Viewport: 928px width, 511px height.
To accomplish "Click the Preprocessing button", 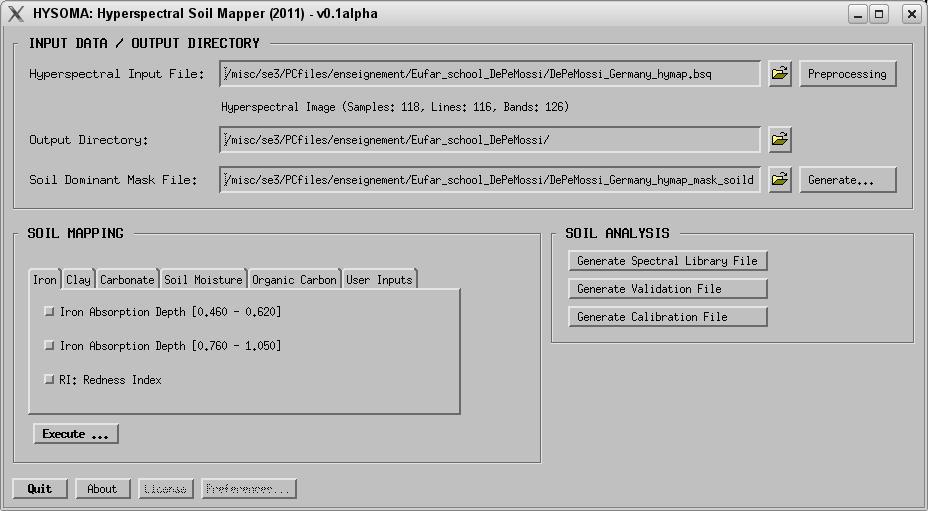I will pos(847,74).
